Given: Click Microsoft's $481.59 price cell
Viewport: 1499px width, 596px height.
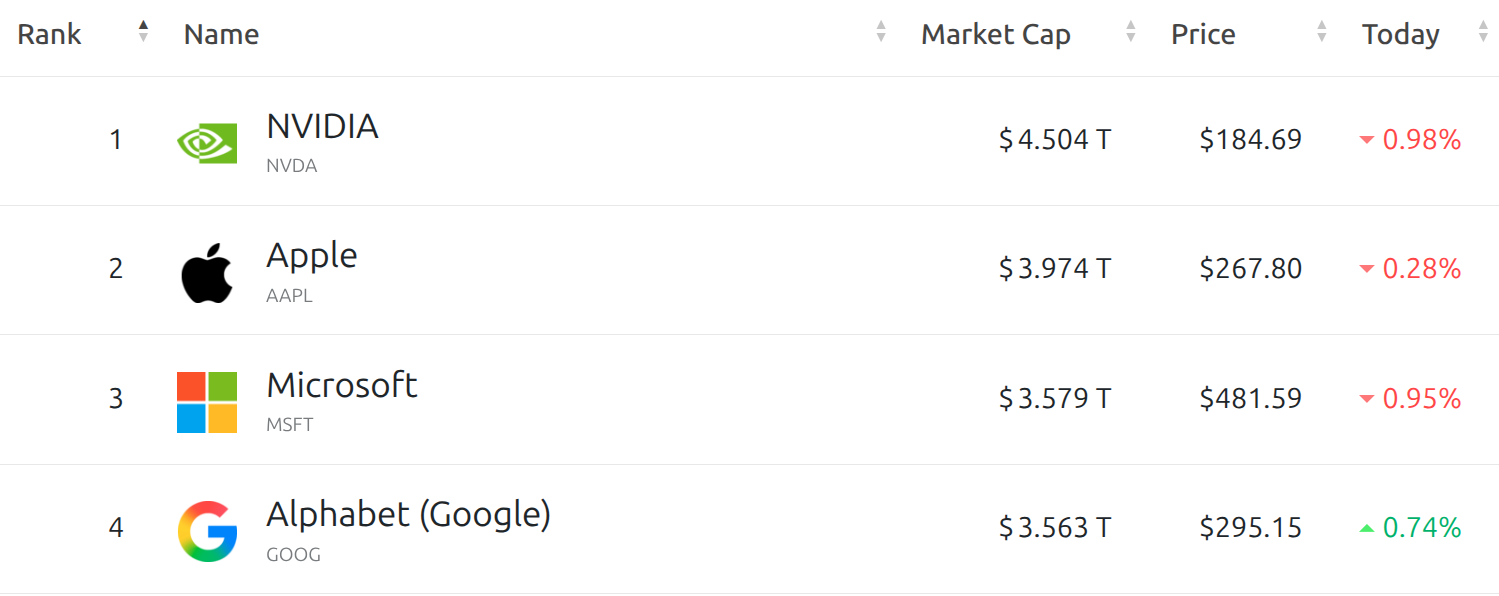Looking at the screenshot, I should click(1250, 399).
